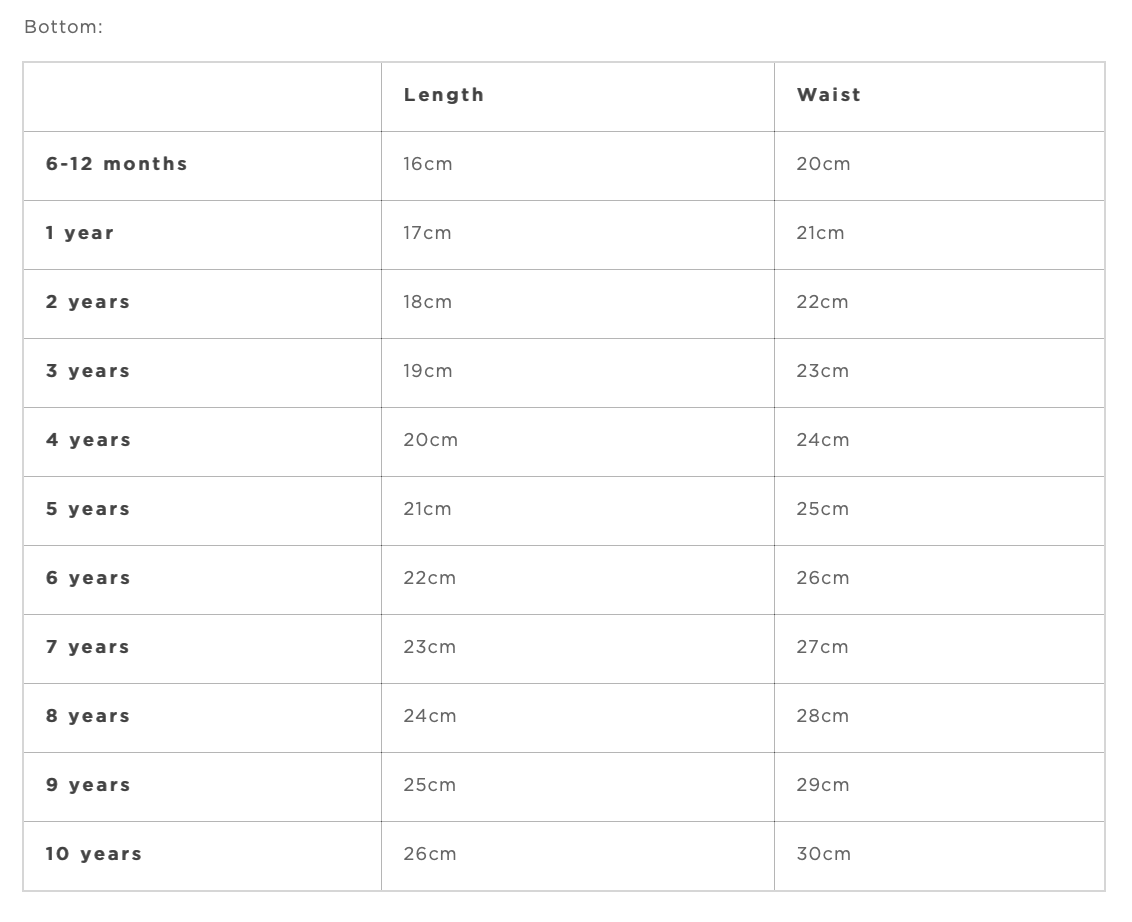Select the "2 years" row label

(x=88, y=302)
